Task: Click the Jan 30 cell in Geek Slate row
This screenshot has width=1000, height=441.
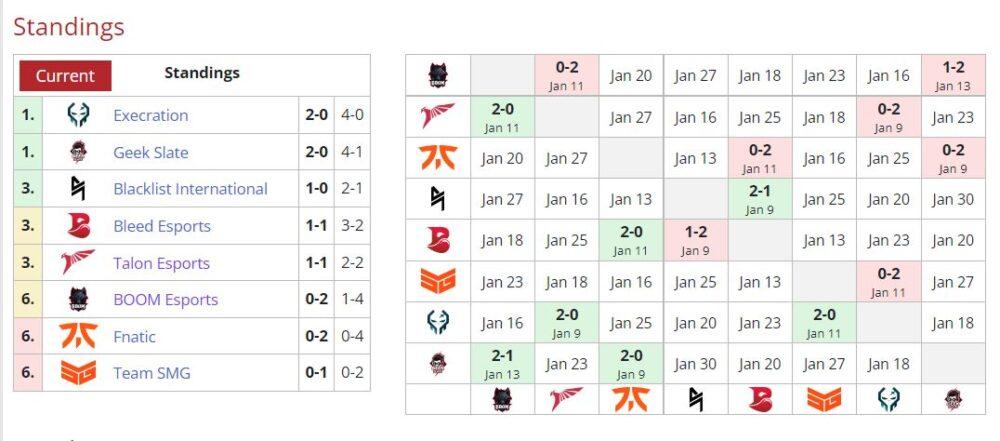Action: coord(696,364)
